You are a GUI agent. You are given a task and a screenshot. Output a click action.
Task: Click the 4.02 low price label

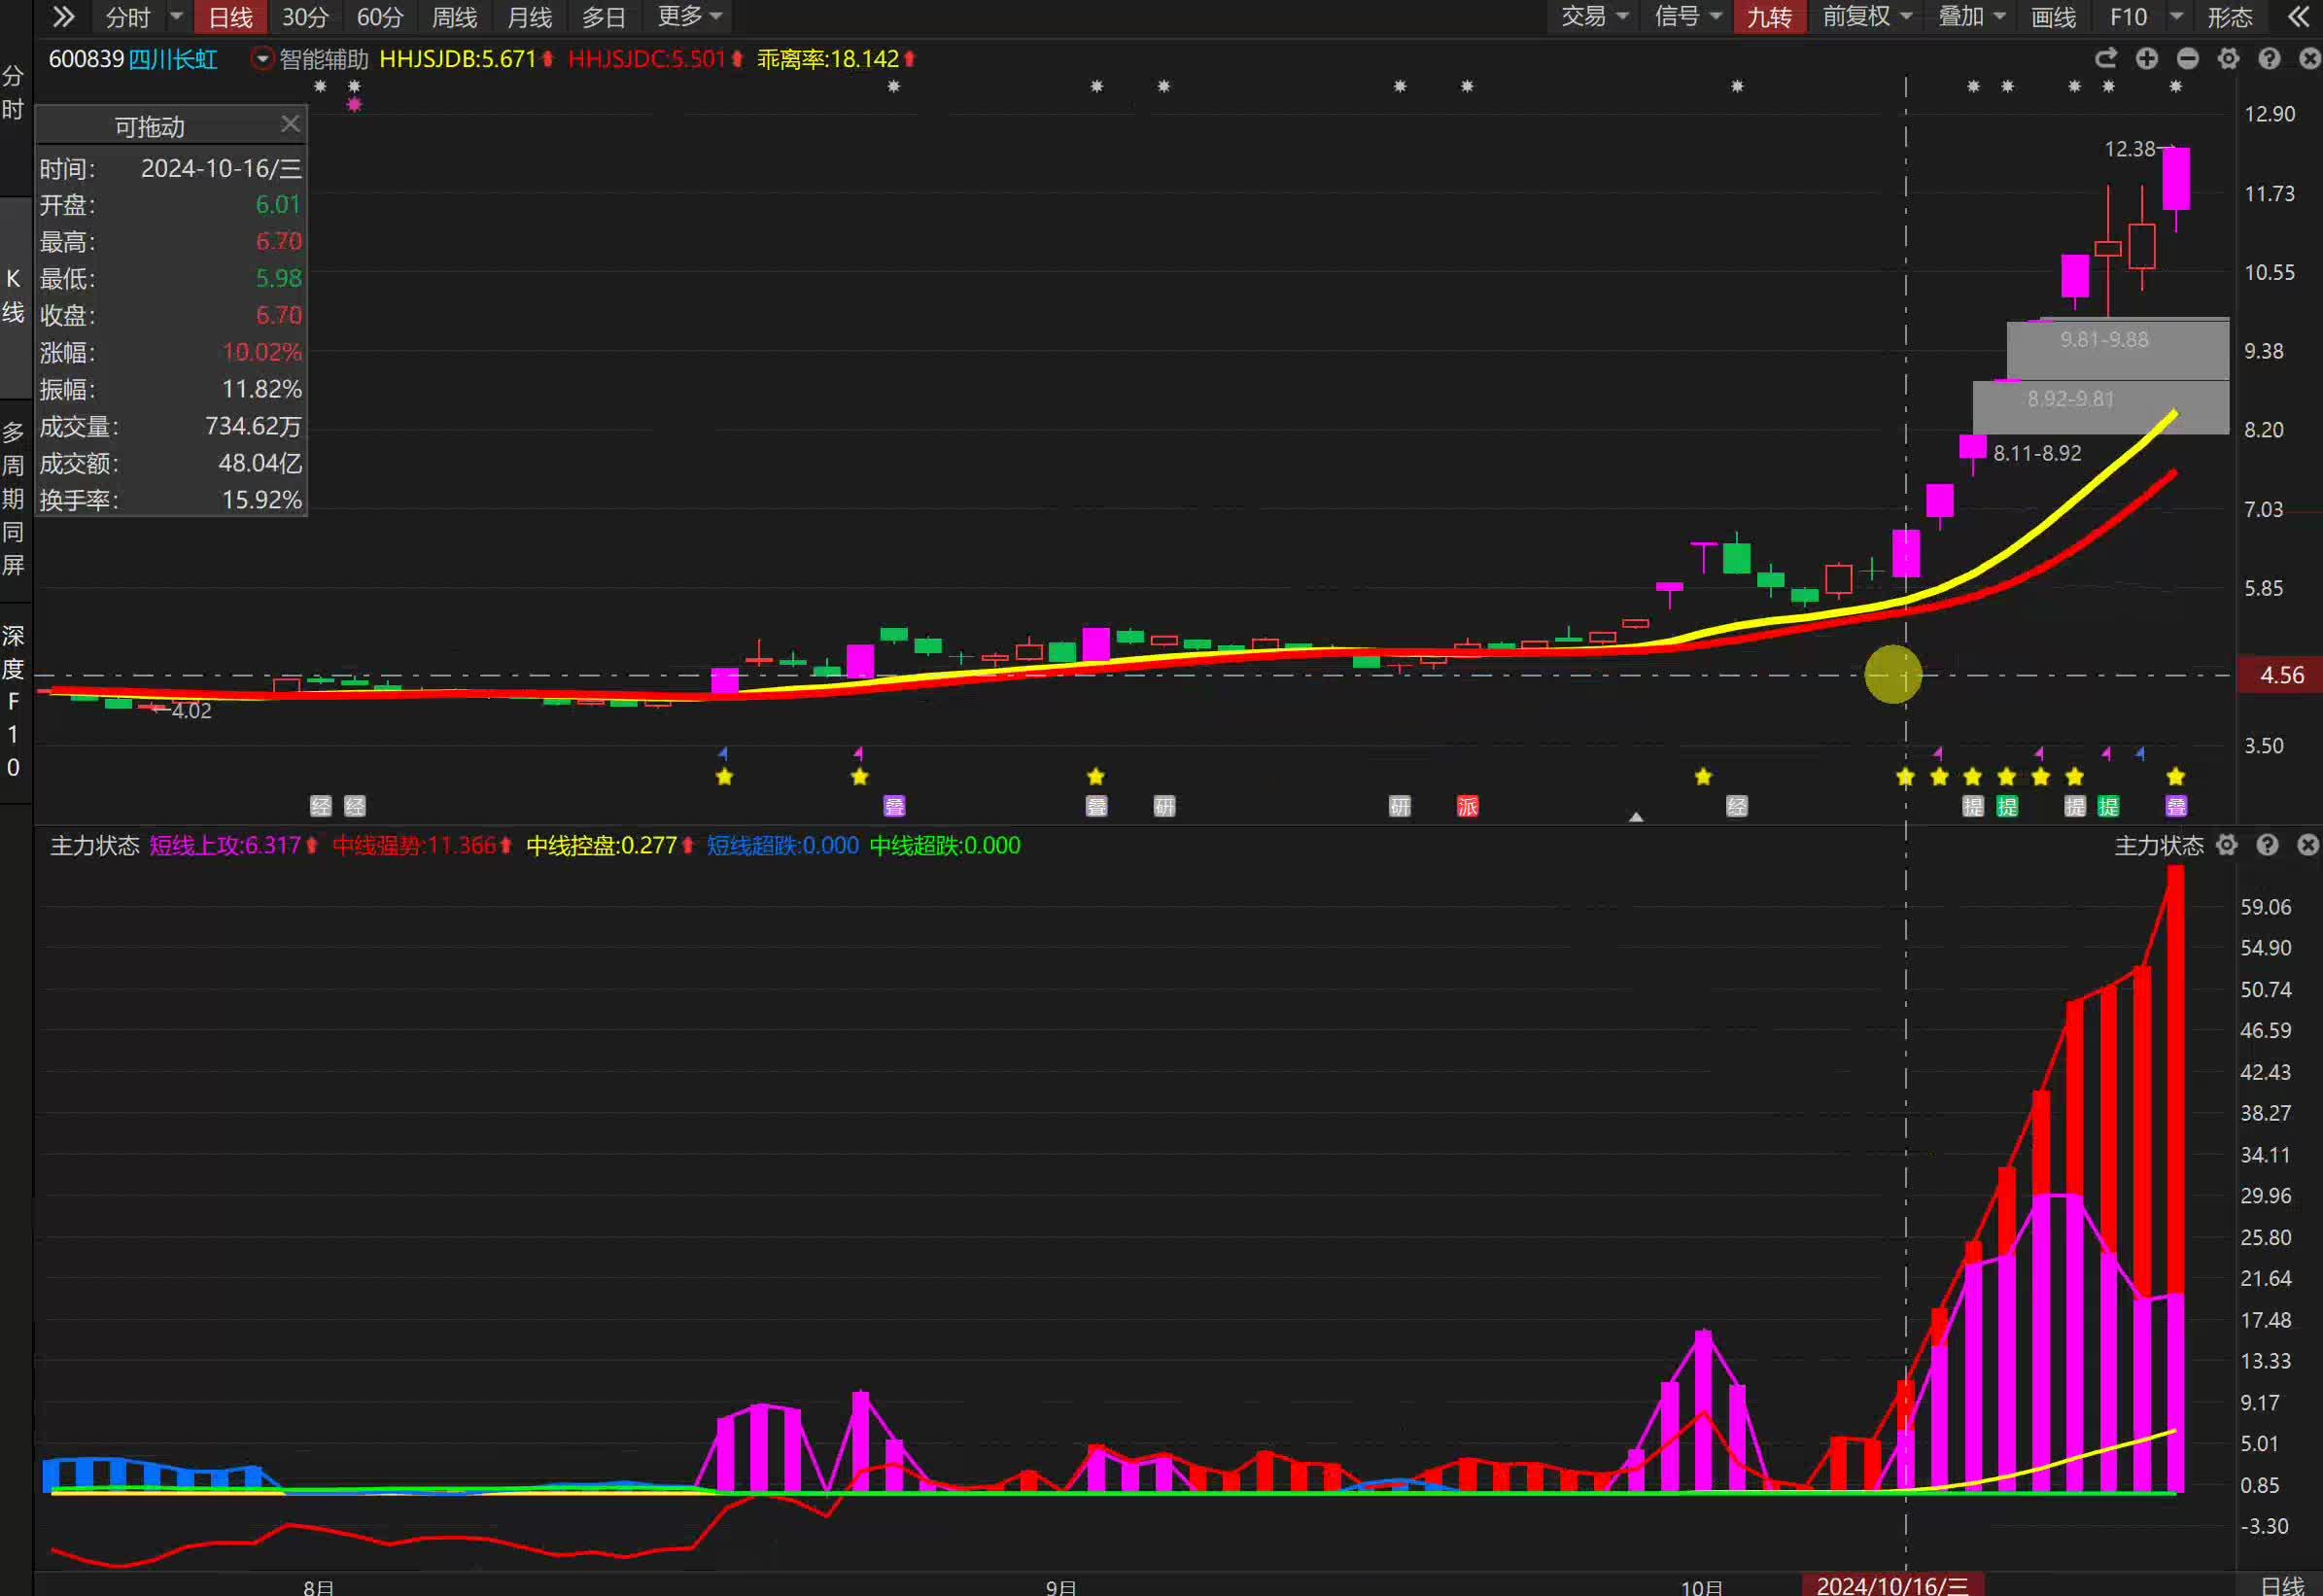pyautogui.click(x=191, y=711)
